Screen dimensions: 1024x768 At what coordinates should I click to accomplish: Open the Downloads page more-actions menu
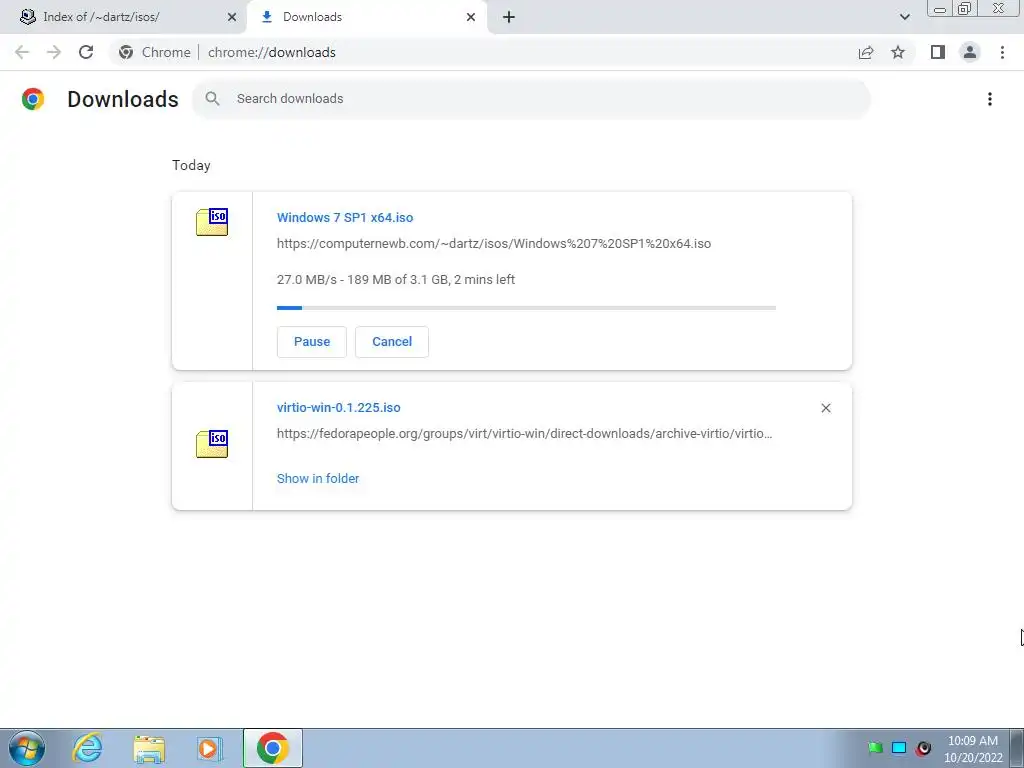[x=990, y=99]
